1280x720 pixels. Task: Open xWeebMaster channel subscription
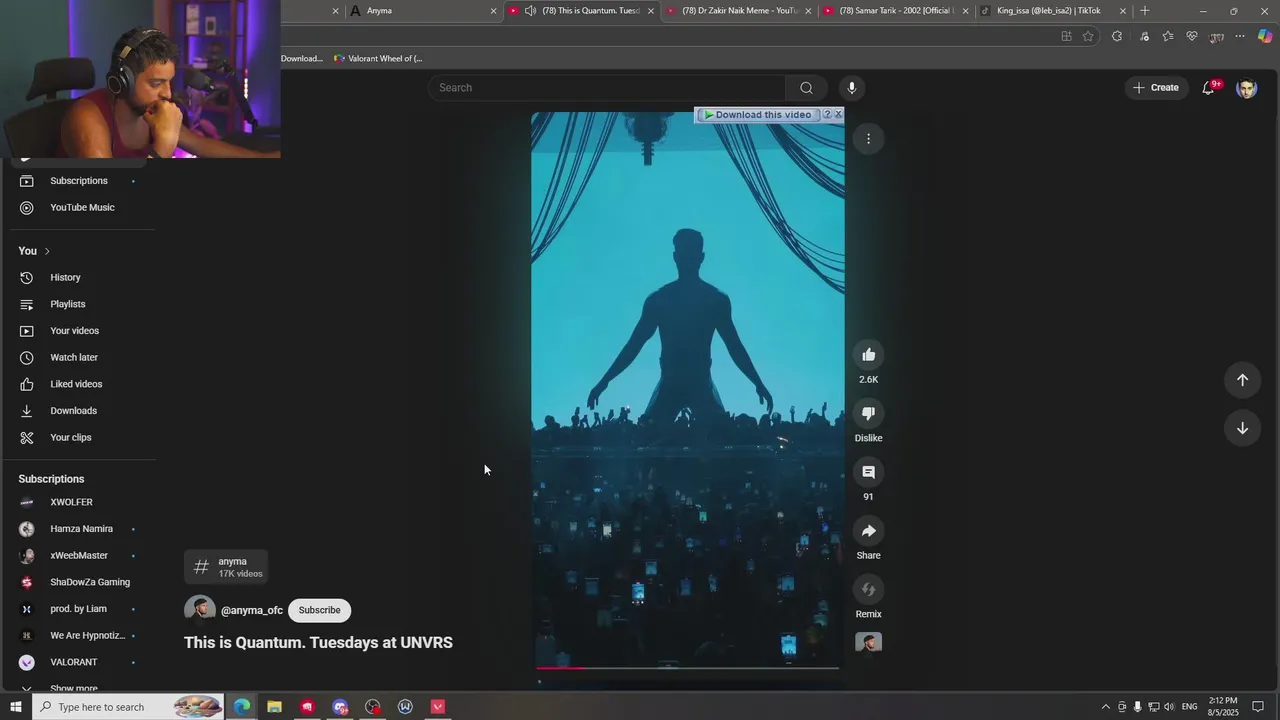pyautogui.click(x=78, y=556)
